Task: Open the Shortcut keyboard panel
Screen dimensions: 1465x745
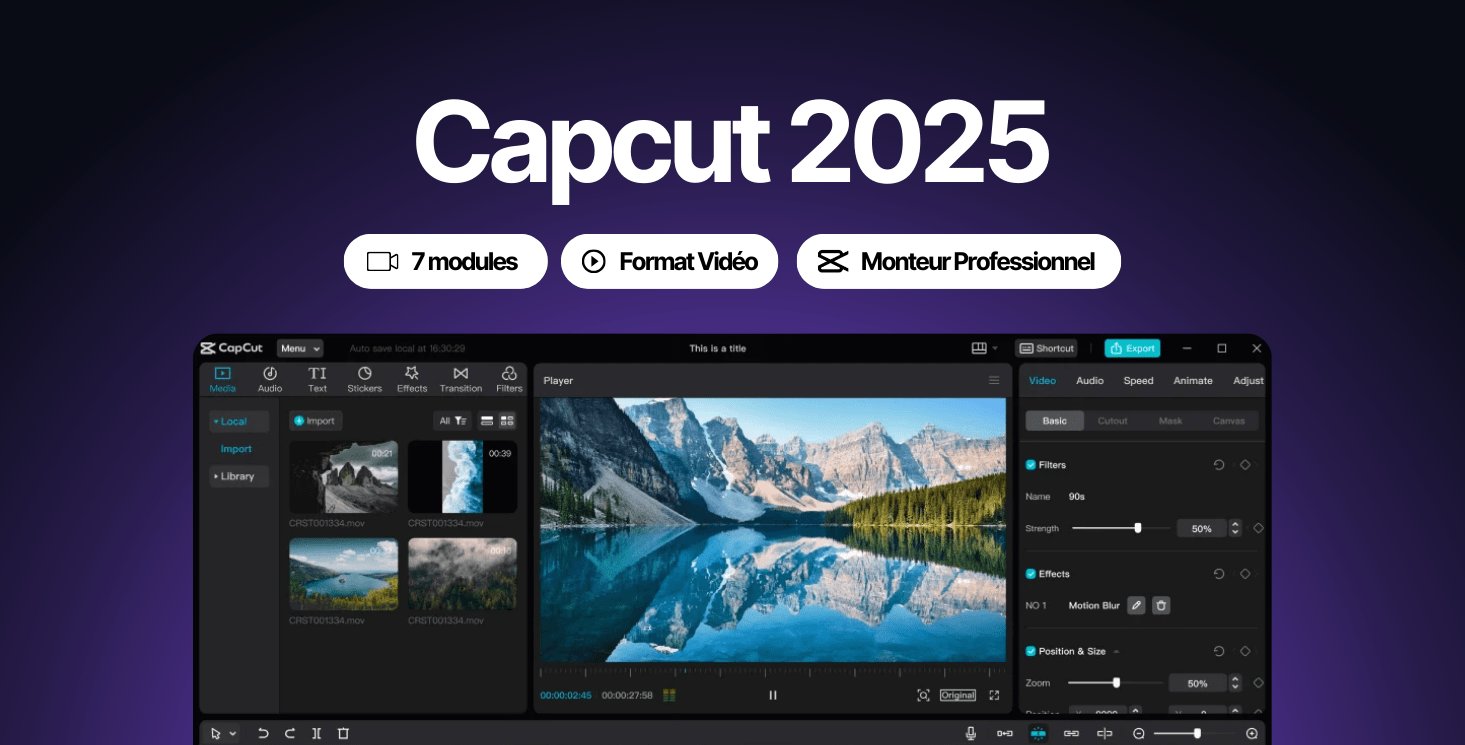Action: click(x=1046, y=348)
